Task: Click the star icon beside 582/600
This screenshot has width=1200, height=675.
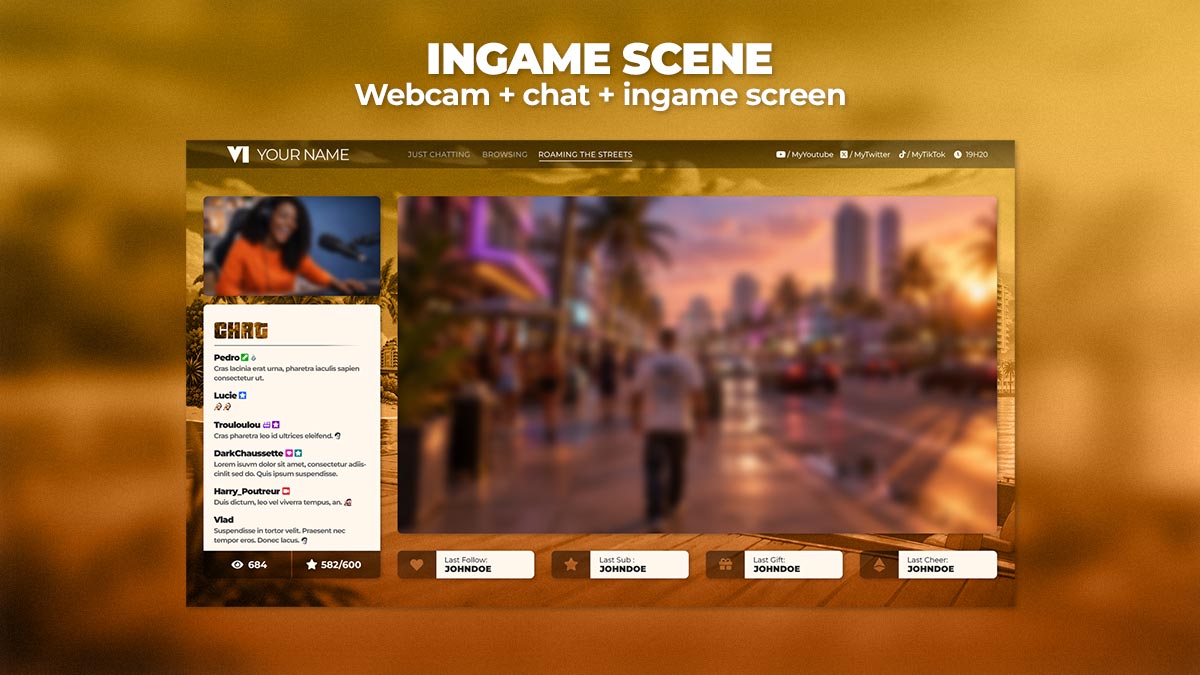Action: coord(311,564)
